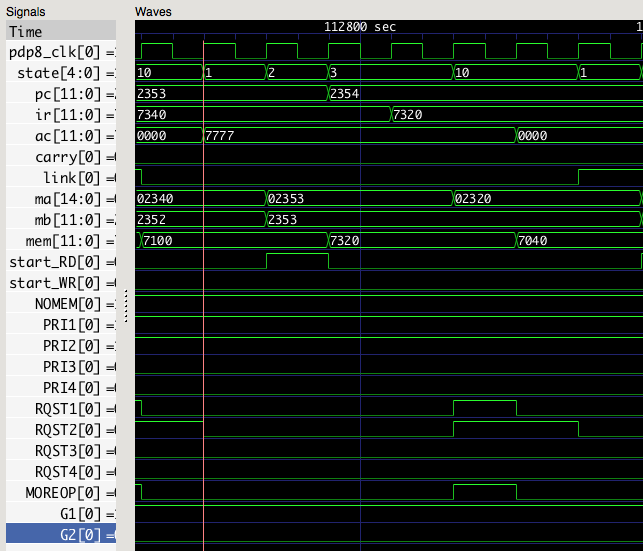
Task: Select the link[0] signal
Action: click(x=61, y=178)
